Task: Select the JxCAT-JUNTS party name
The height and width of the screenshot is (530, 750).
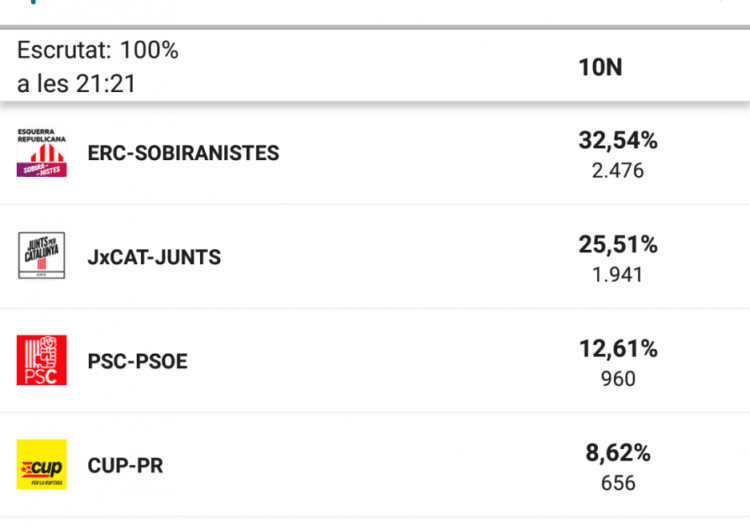Action: (x=154, y=257)
